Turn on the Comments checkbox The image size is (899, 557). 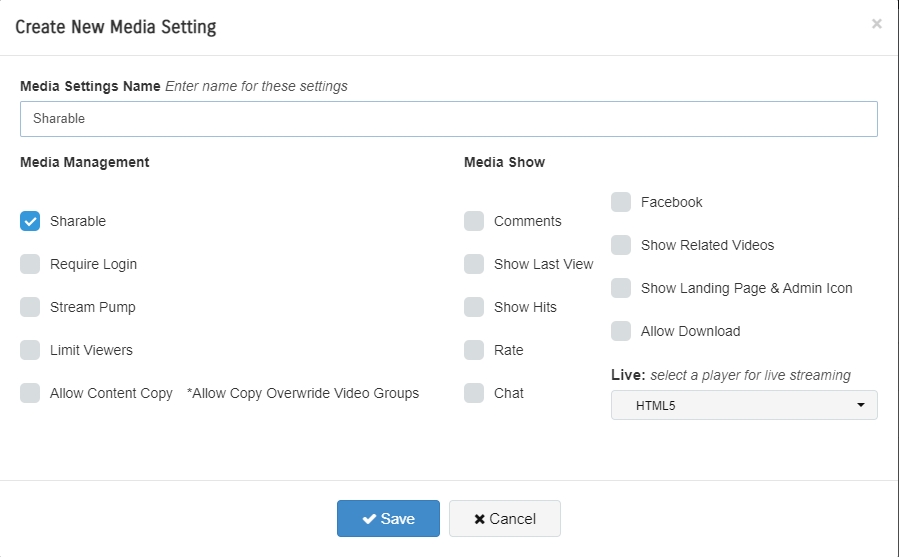(x=474, y=221)
